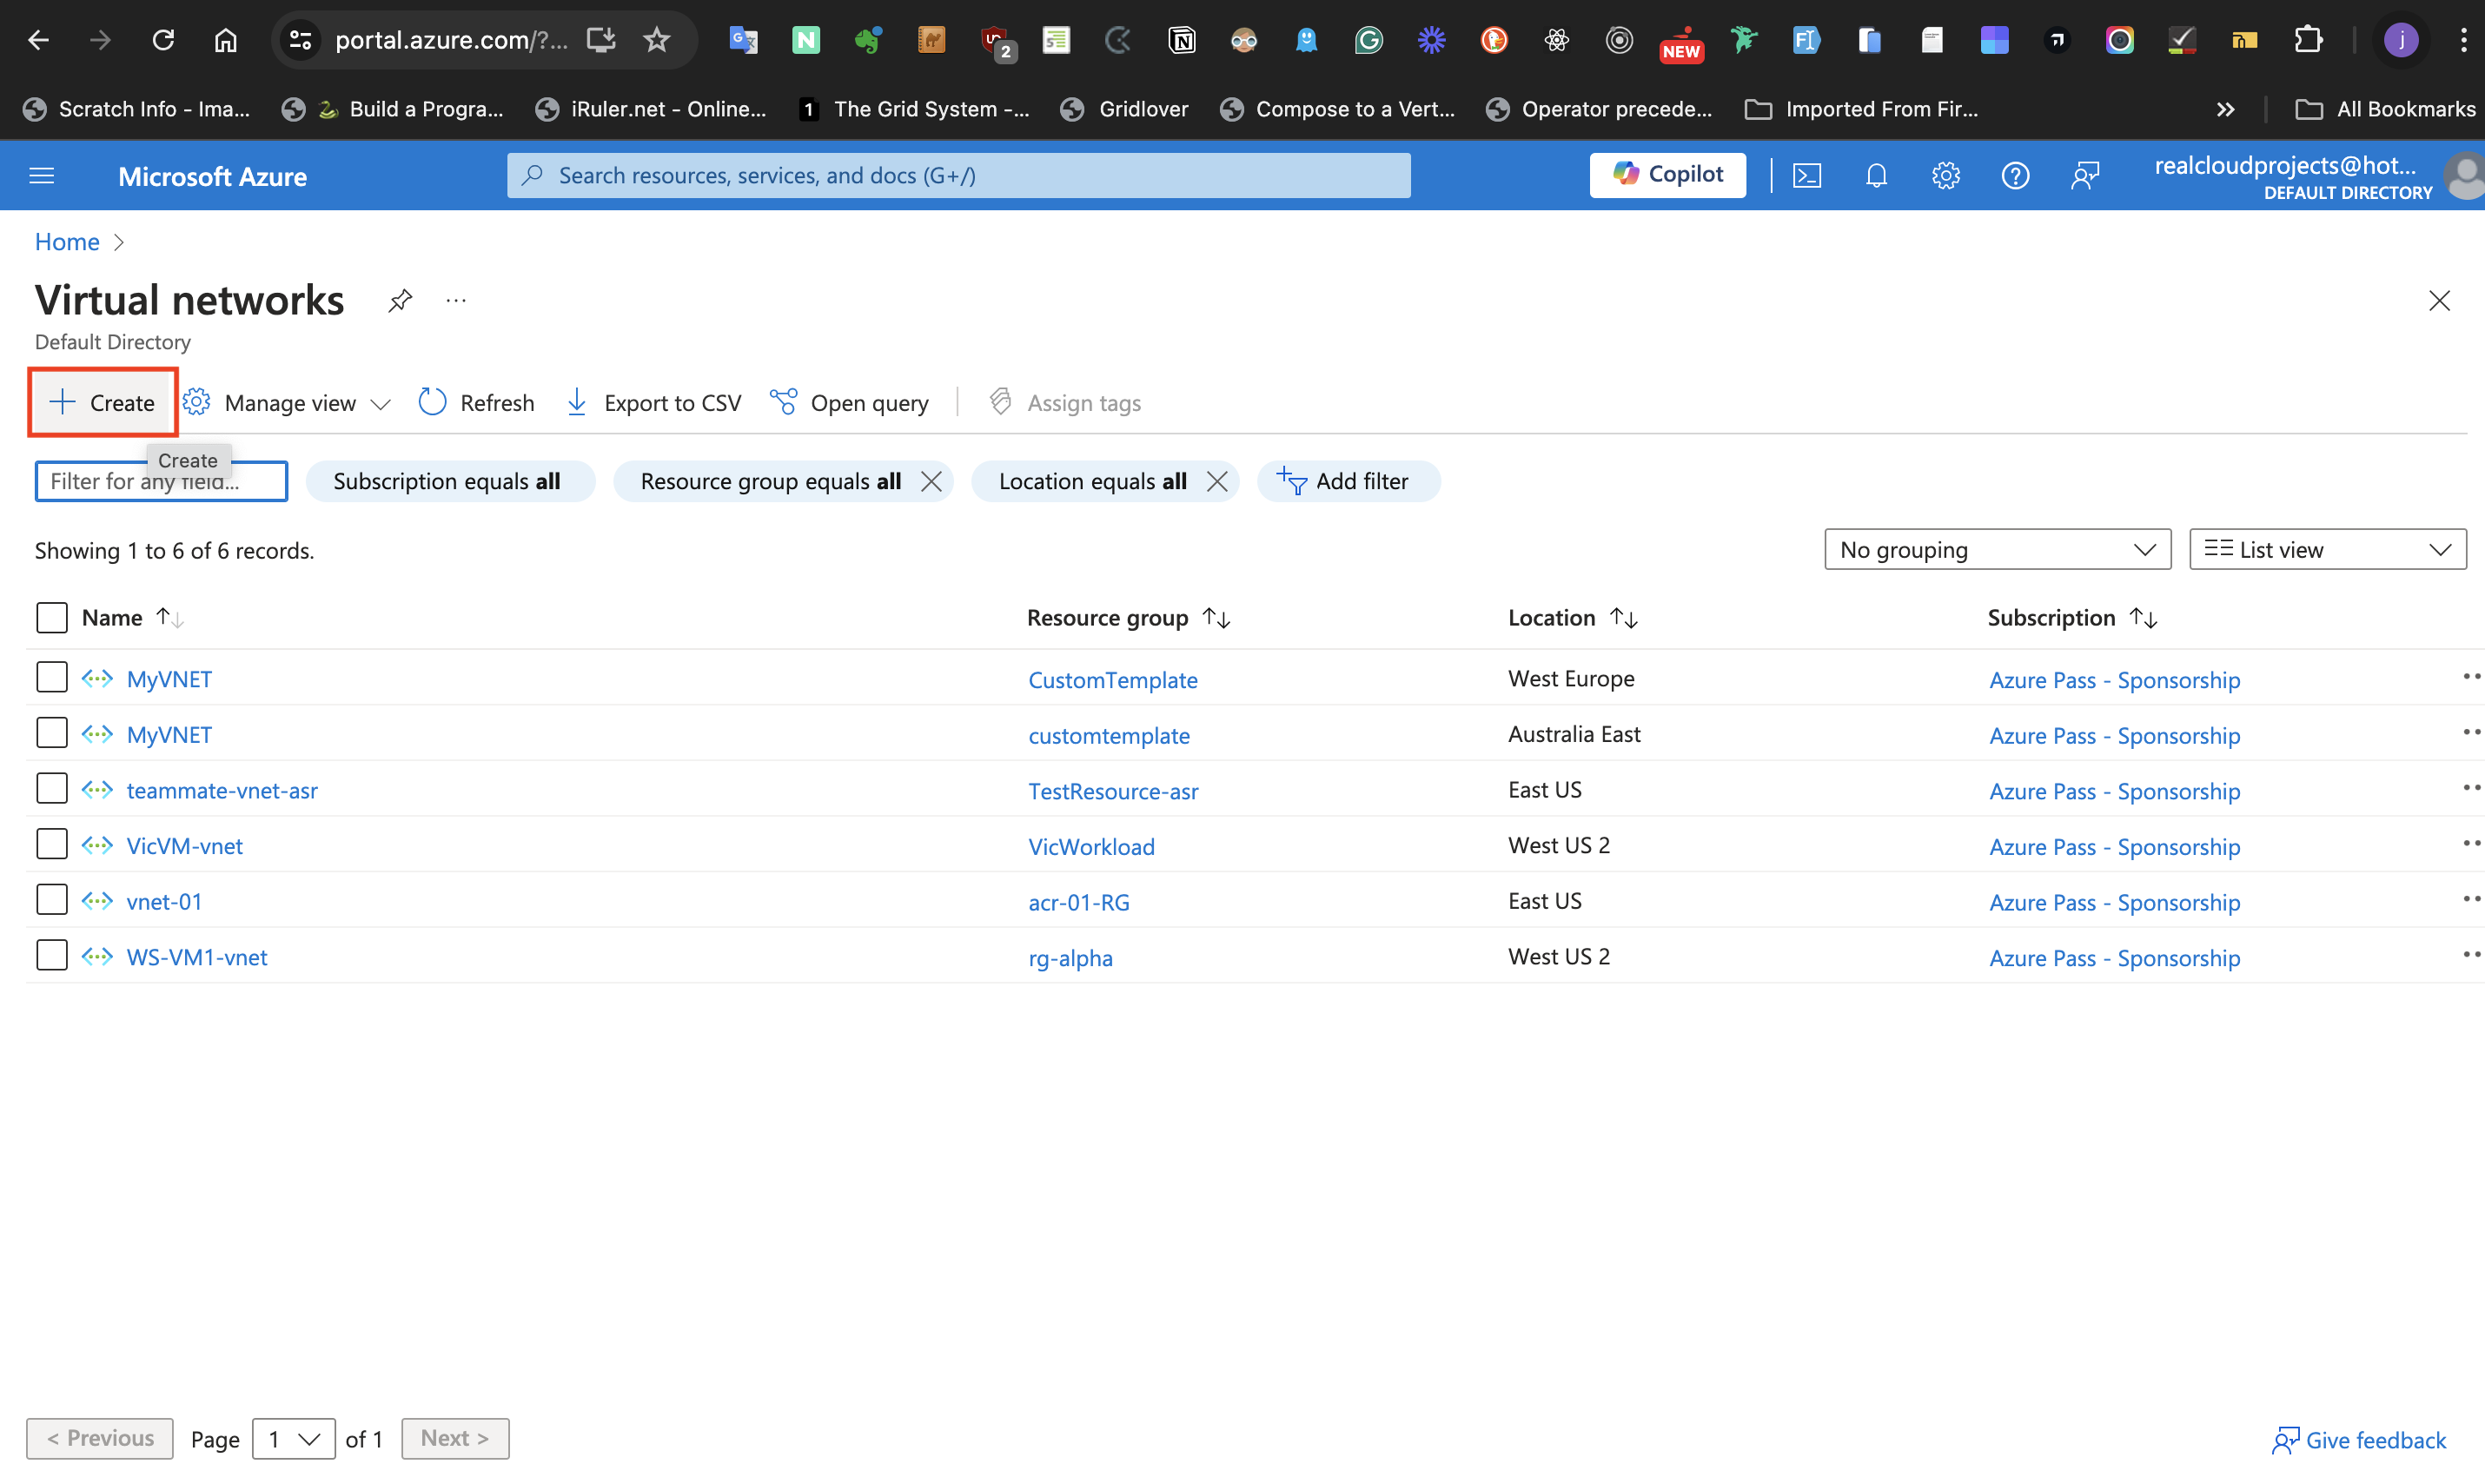This screenshot has height=1484, width=2485.
Task: Open the notifications bell
Action: [1876, 176]
